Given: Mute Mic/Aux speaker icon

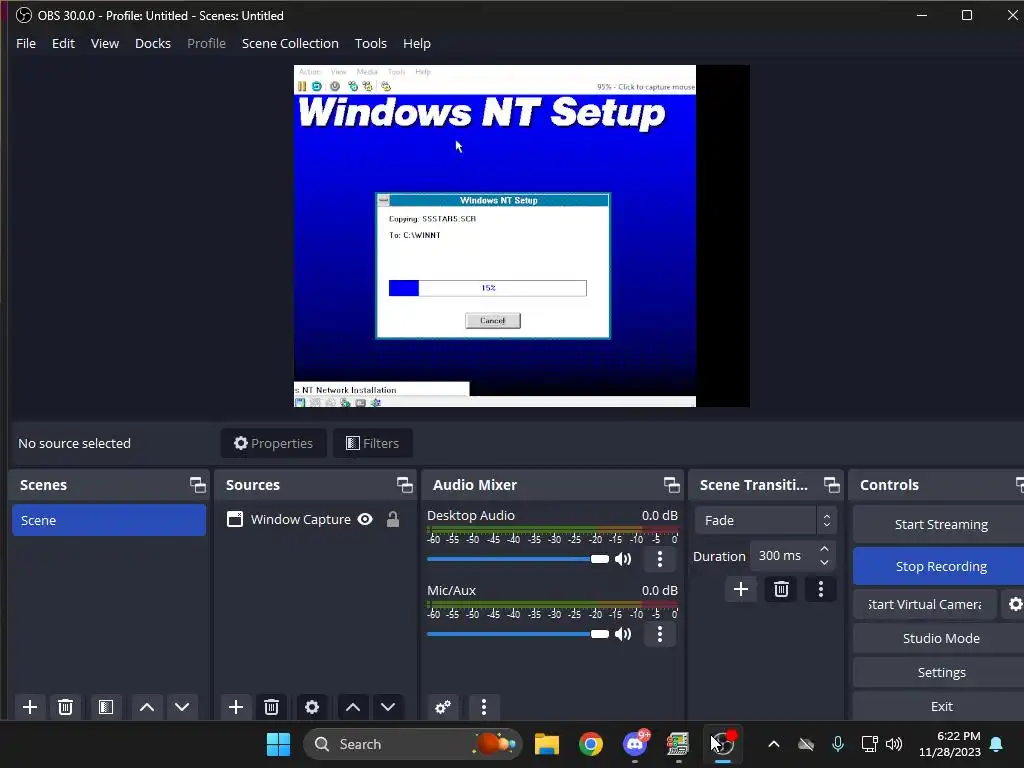Looking at the screenshot, I should pos(623,634).
